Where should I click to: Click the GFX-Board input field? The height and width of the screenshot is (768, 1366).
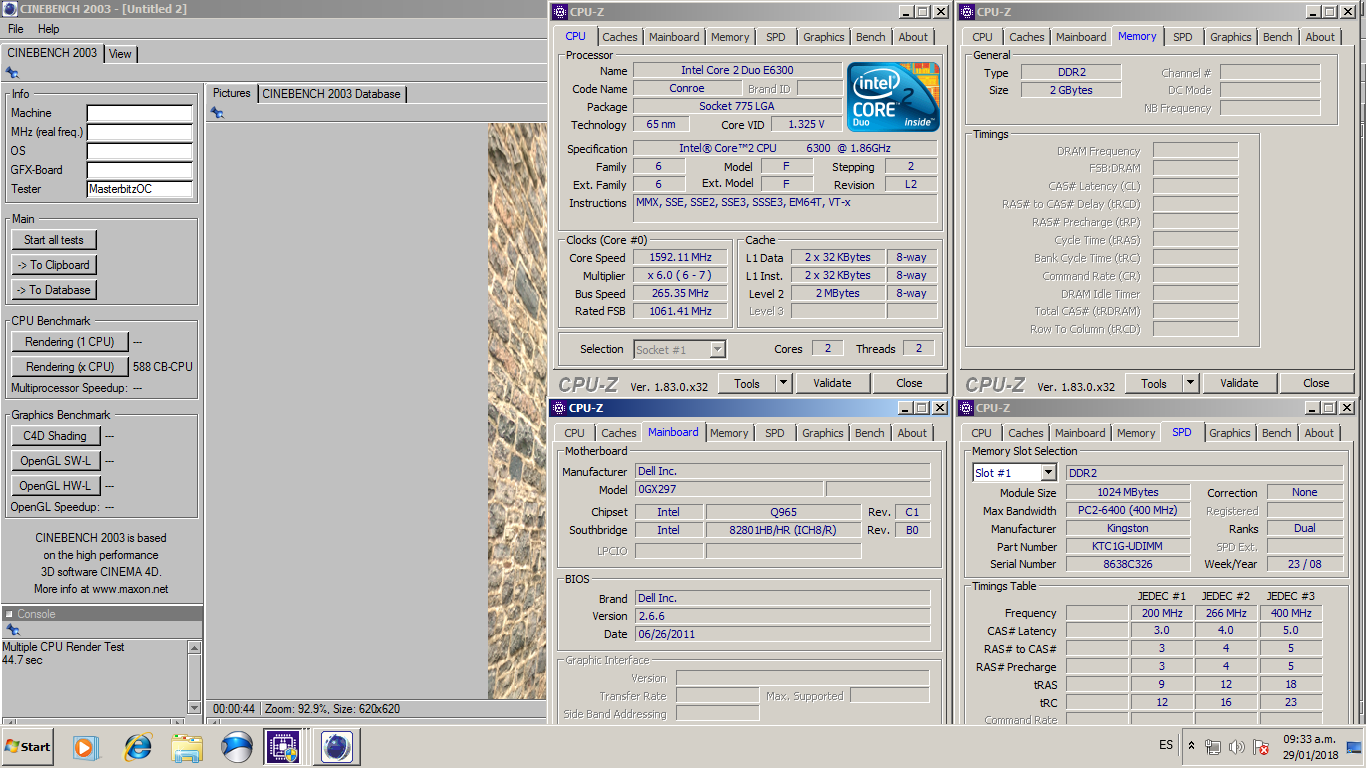pyautogui.click(x=140, y=171)
